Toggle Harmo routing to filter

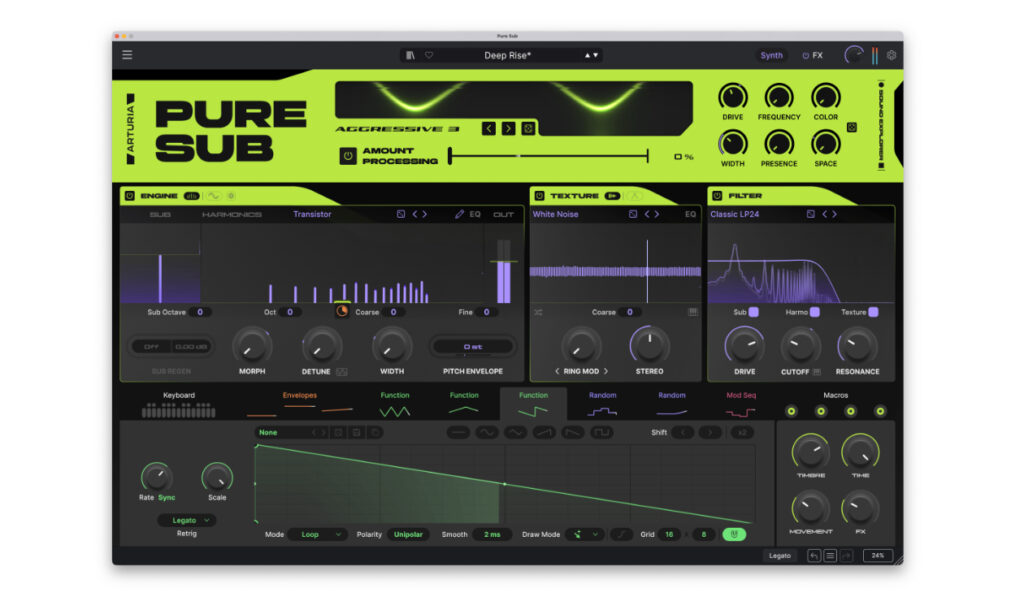815,312
